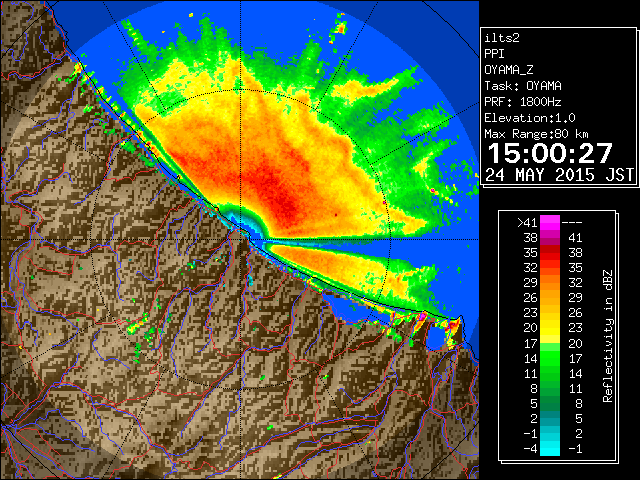The image size is (640, 480).
Task: Click the Reflectivity in dBZ axis label
Action: click(x=607, y=336)
